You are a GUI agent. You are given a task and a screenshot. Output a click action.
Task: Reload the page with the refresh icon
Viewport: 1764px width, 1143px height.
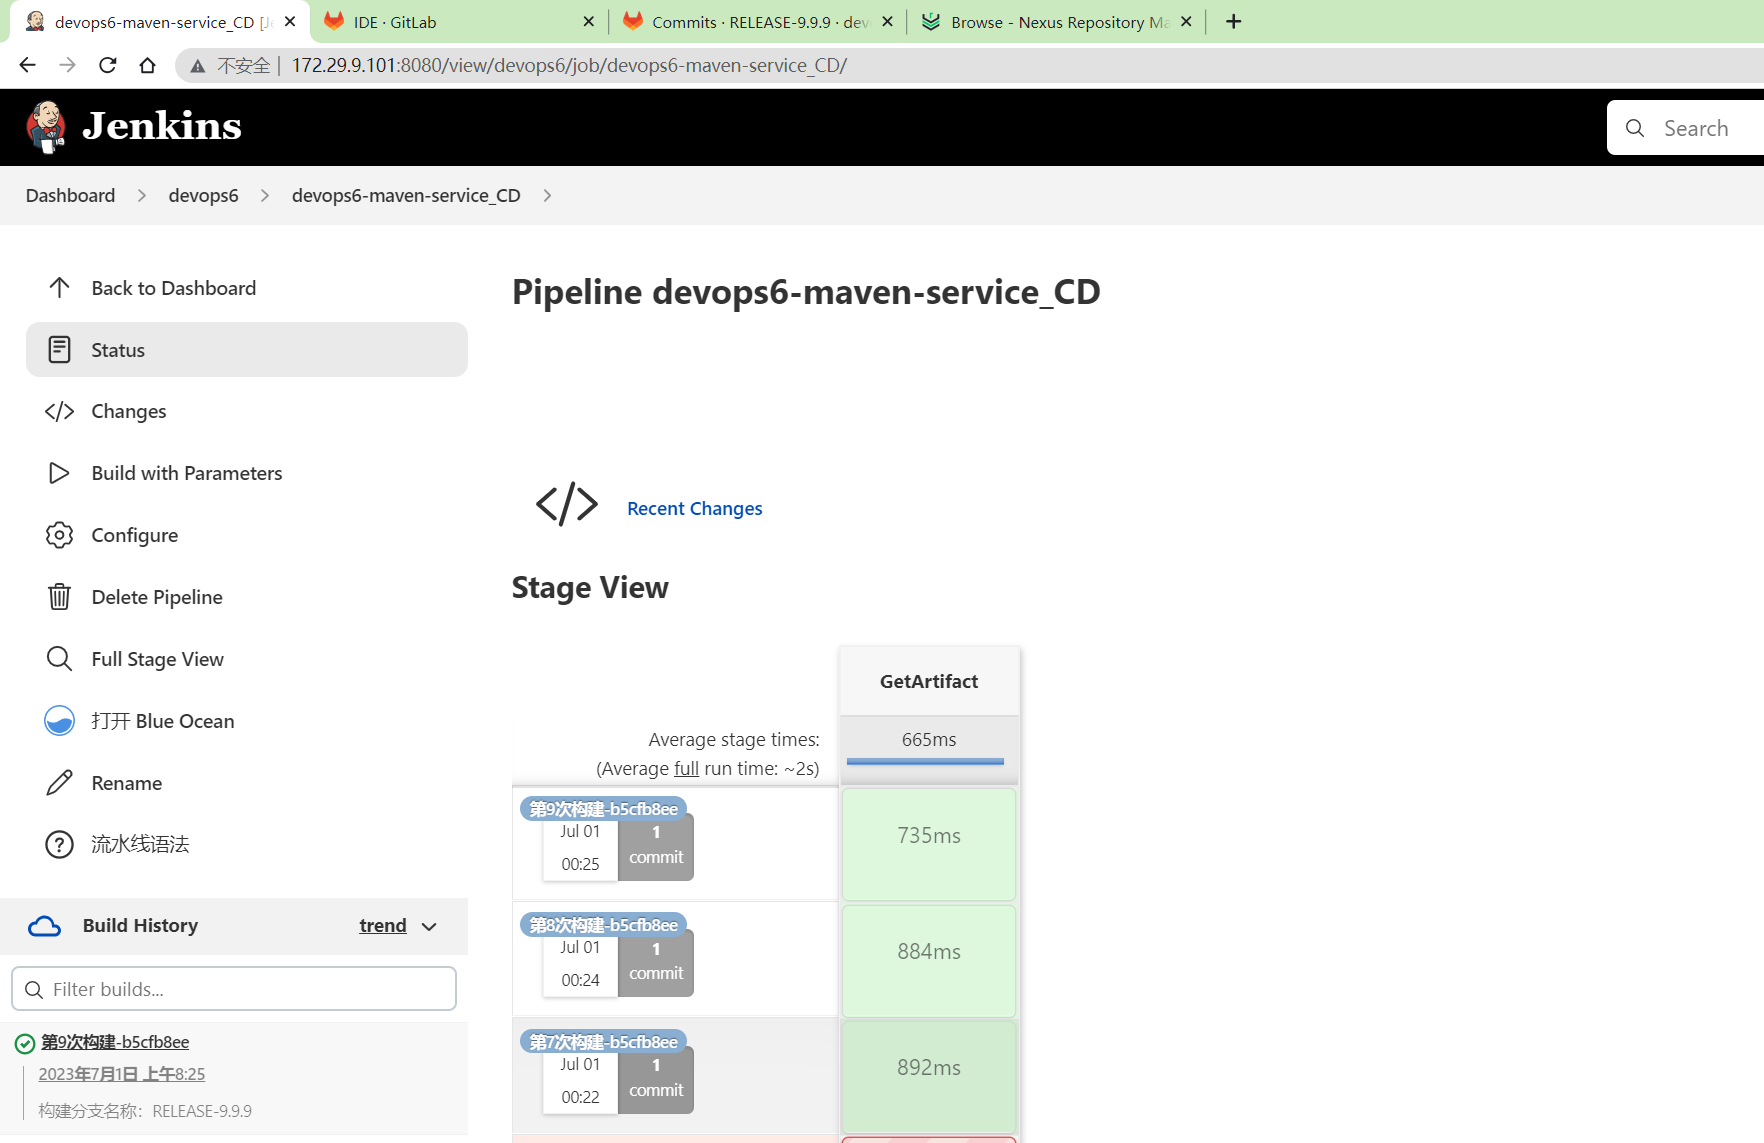(x=107, y=65)
